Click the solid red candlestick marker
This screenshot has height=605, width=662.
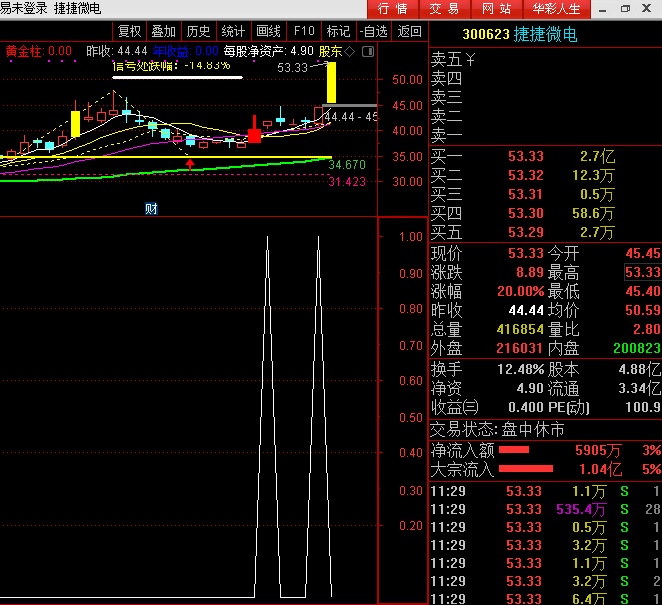click(x=254, y=135)
